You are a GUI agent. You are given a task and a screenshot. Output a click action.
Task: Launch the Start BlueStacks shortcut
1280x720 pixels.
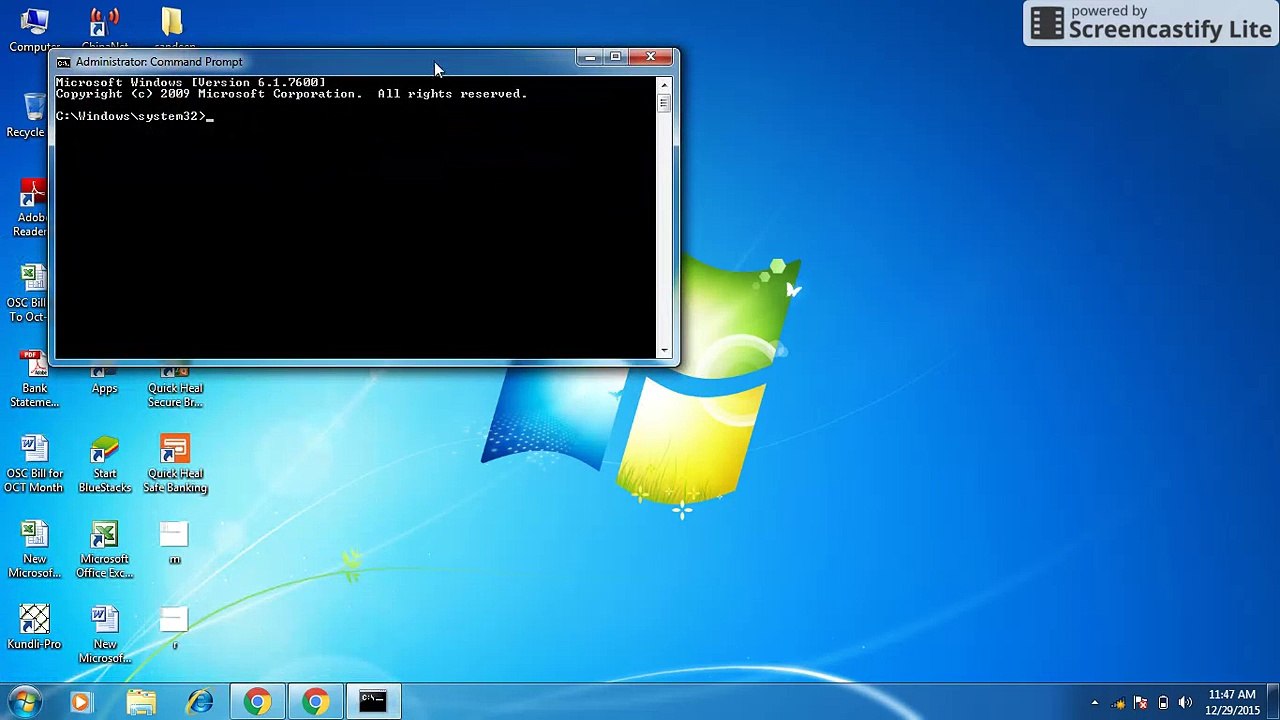[104, 464]
